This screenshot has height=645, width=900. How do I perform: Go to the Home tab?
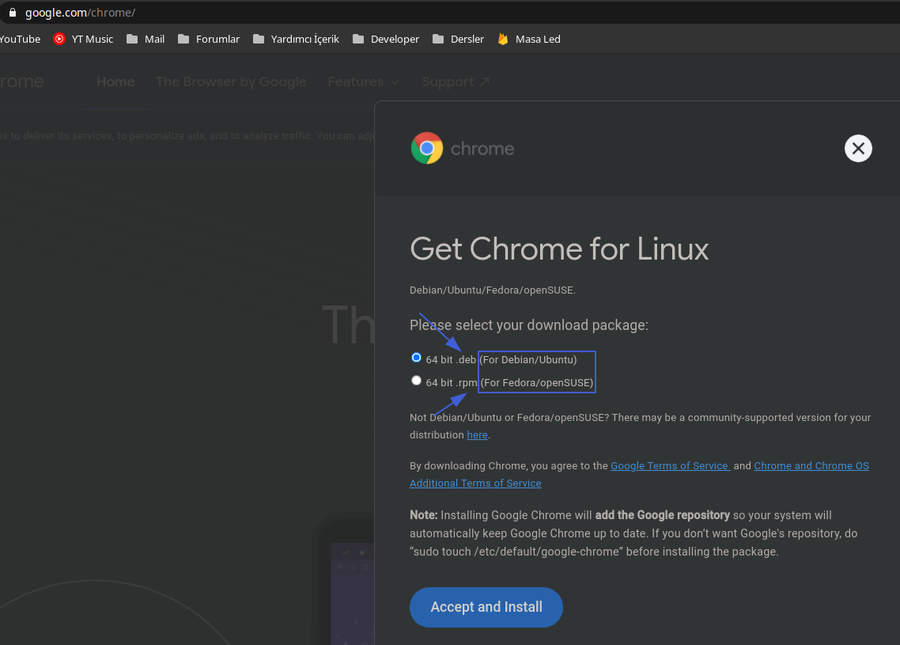pyautogui.click(x=116, y=82)
